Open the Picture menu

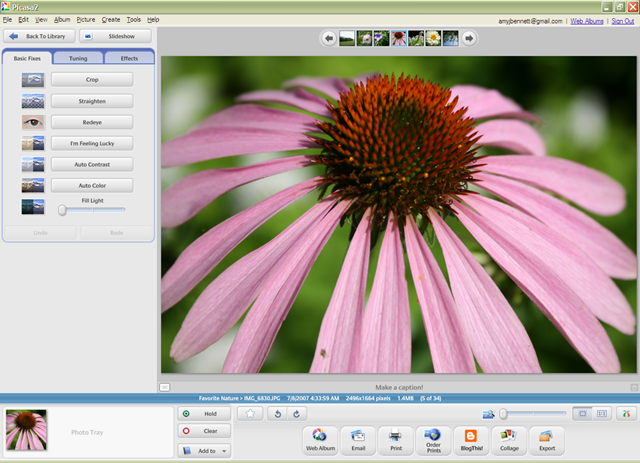(x=86, y=20)
